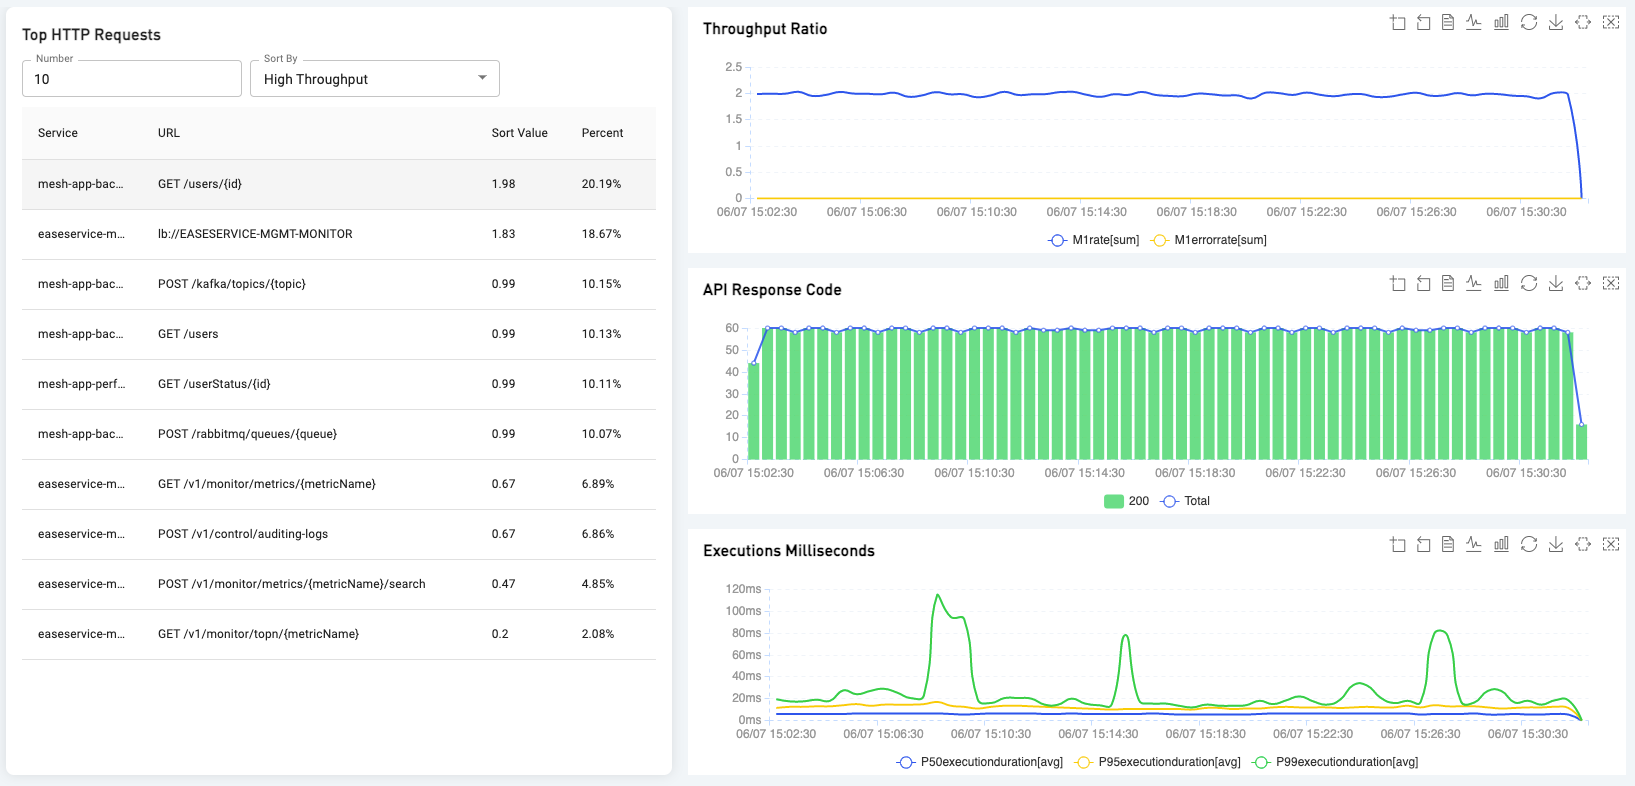Select the lb://EASESERVICE-MGMT-MONITOR row
1635x786 pixels.
[339, 234]
